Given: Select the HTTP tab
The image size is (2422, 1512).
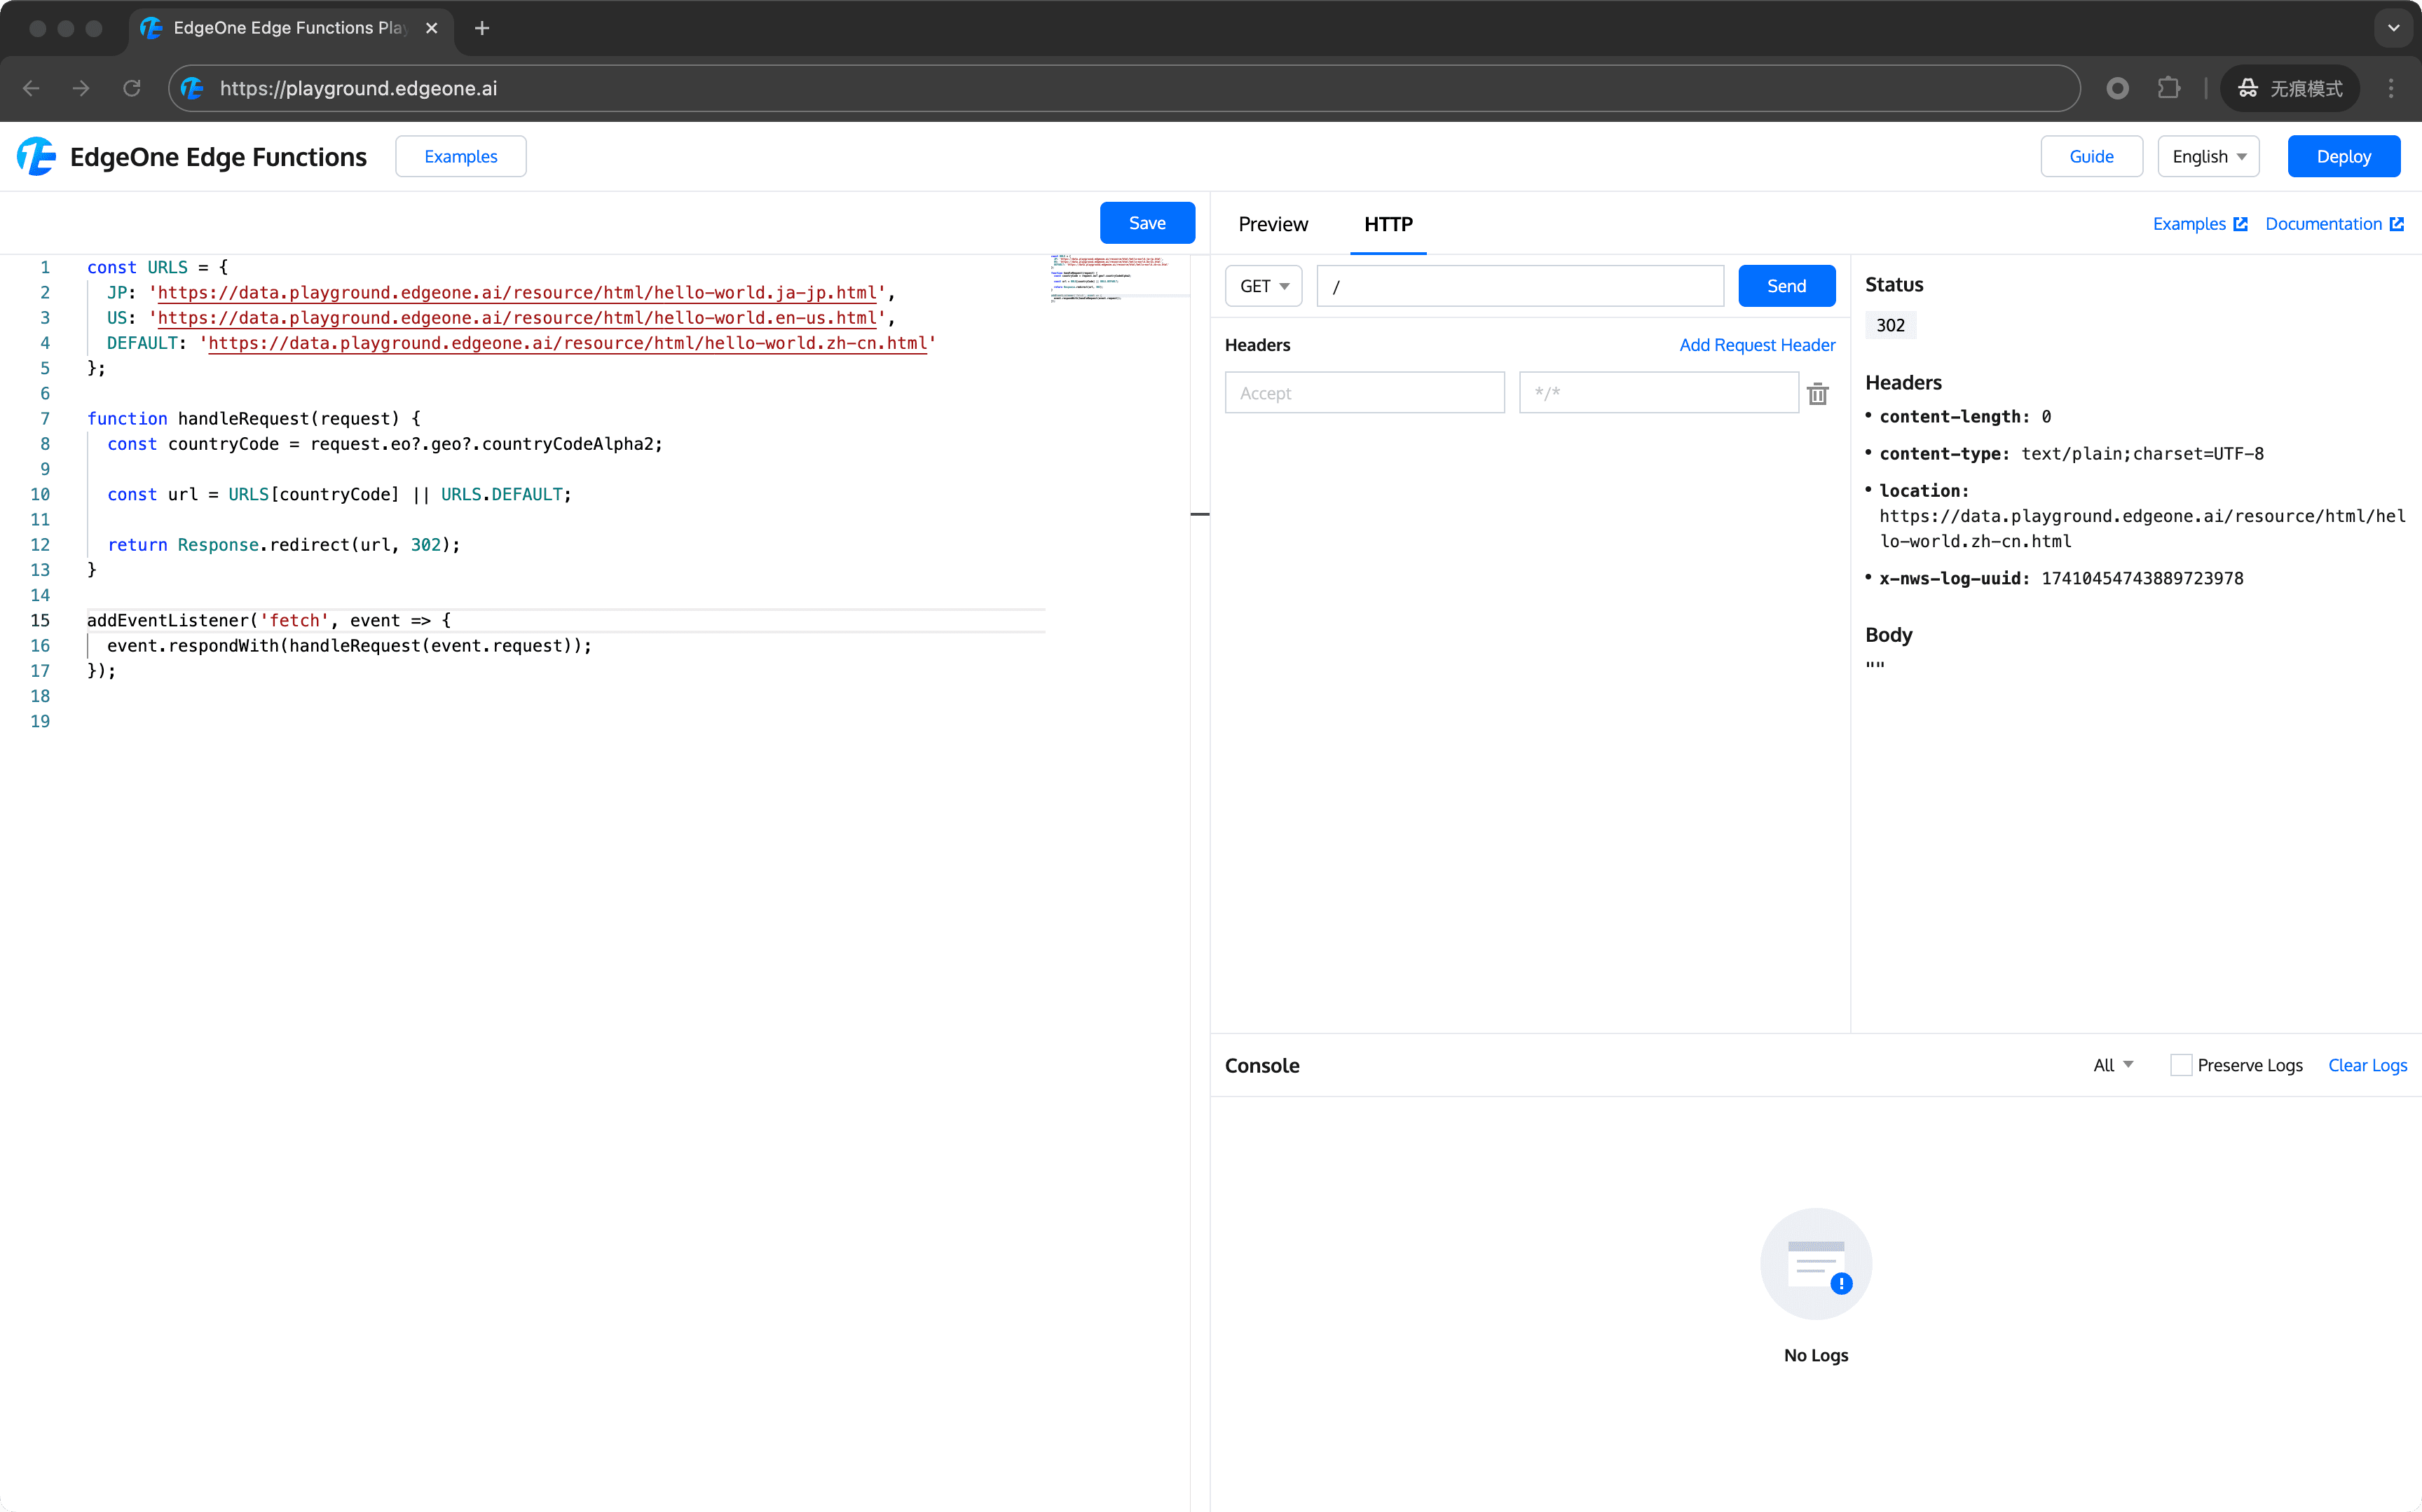Looking at the screenshot, I should [x=1388, y=224].
